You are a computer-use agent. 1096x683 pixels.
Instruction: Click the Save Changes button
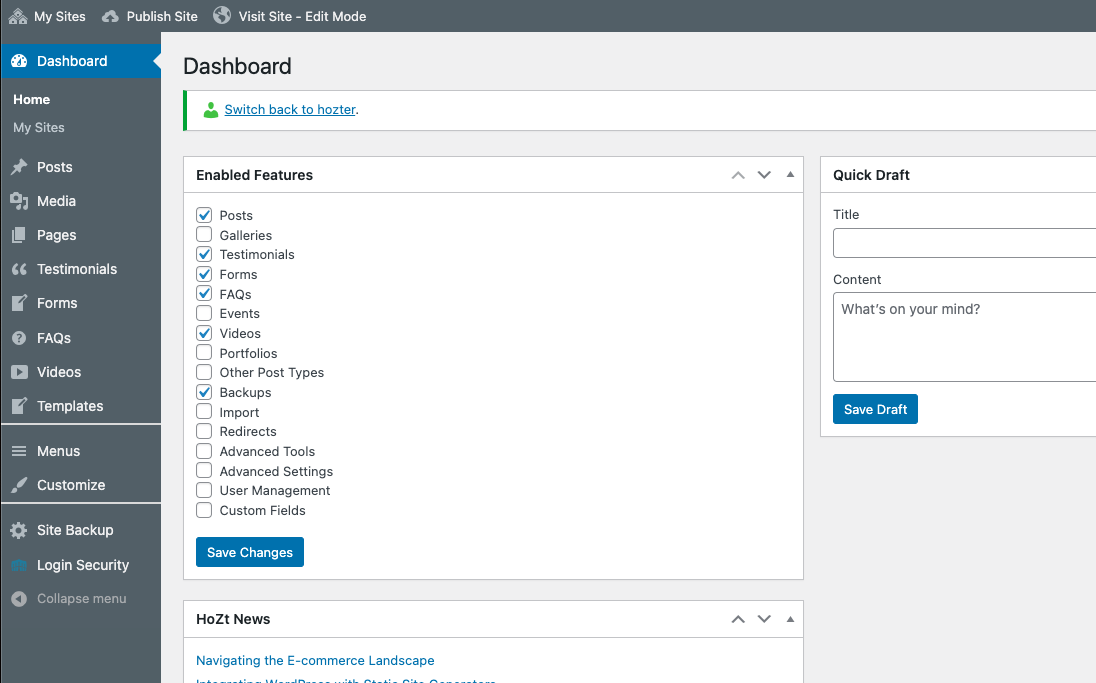tap(250, 552)
